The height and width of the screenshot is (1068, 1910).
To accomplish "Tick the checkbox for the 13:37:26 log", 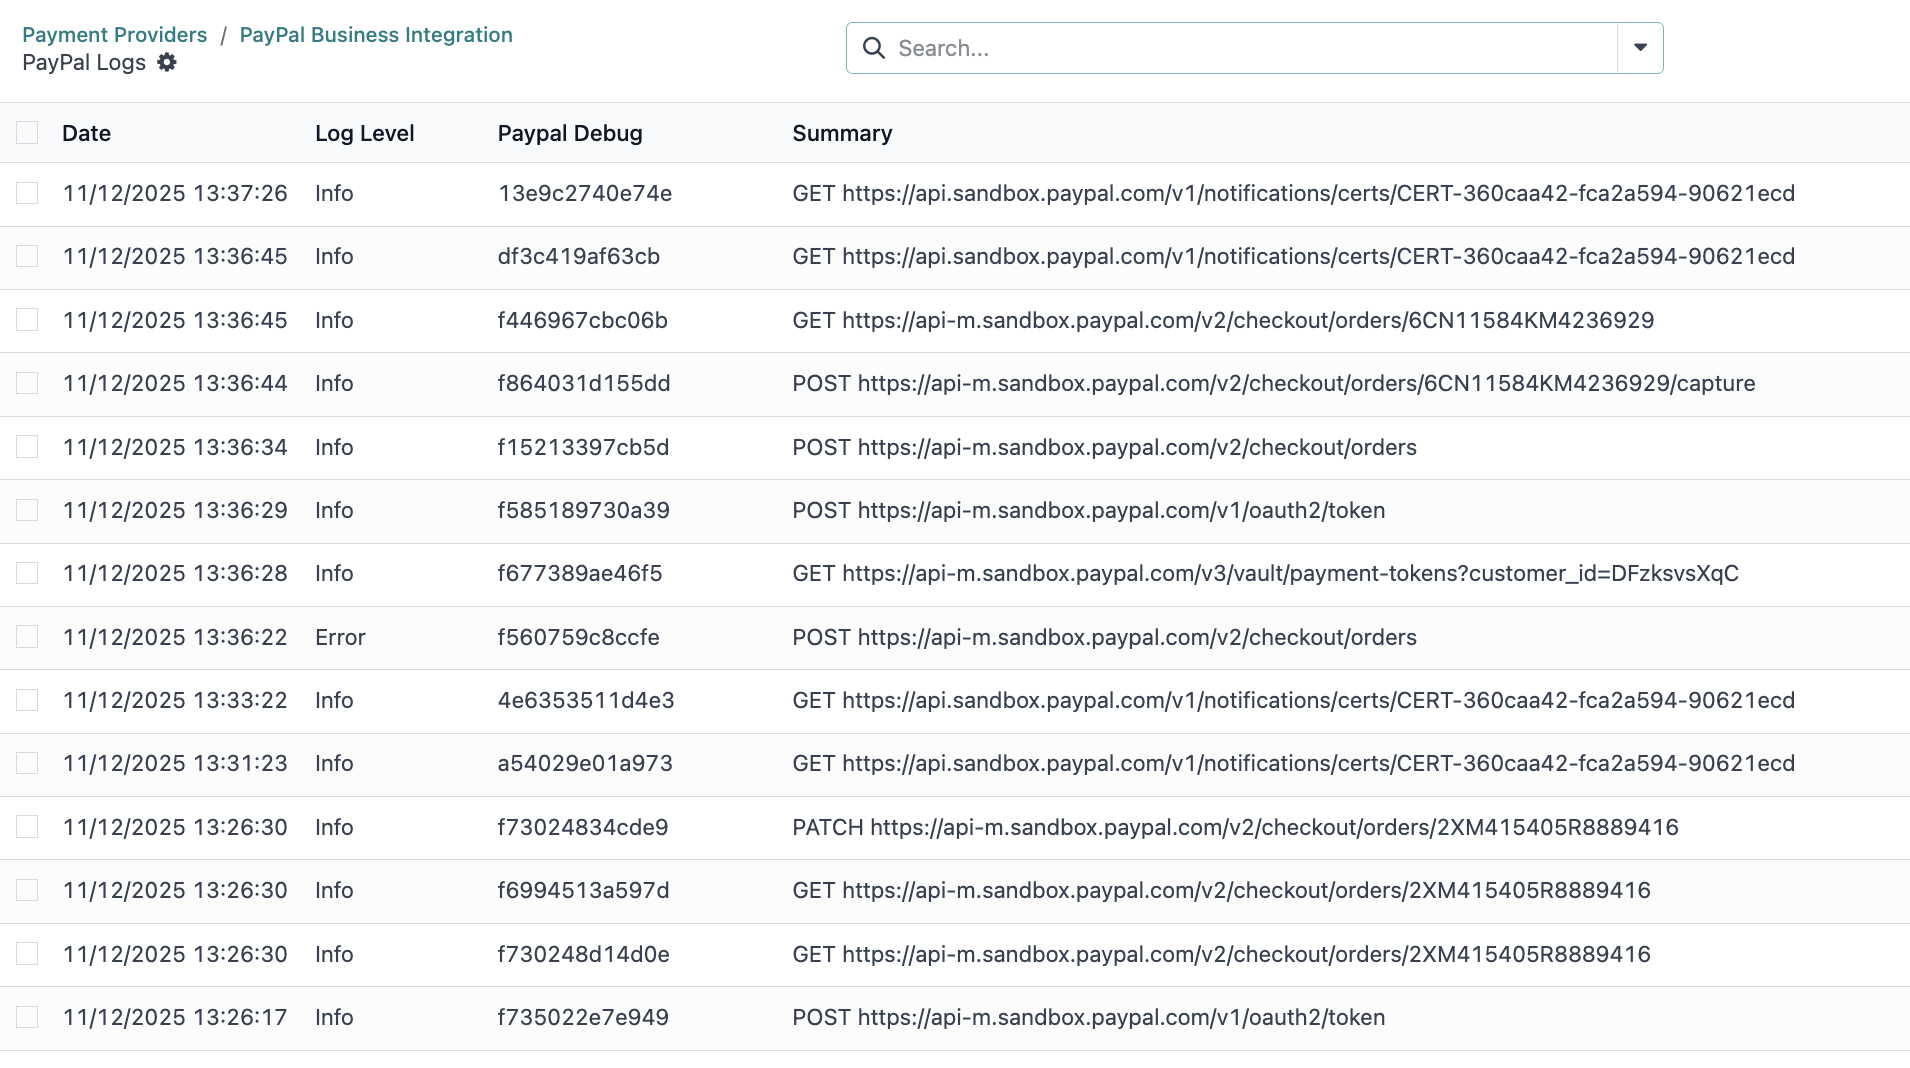I will point(27,193).
